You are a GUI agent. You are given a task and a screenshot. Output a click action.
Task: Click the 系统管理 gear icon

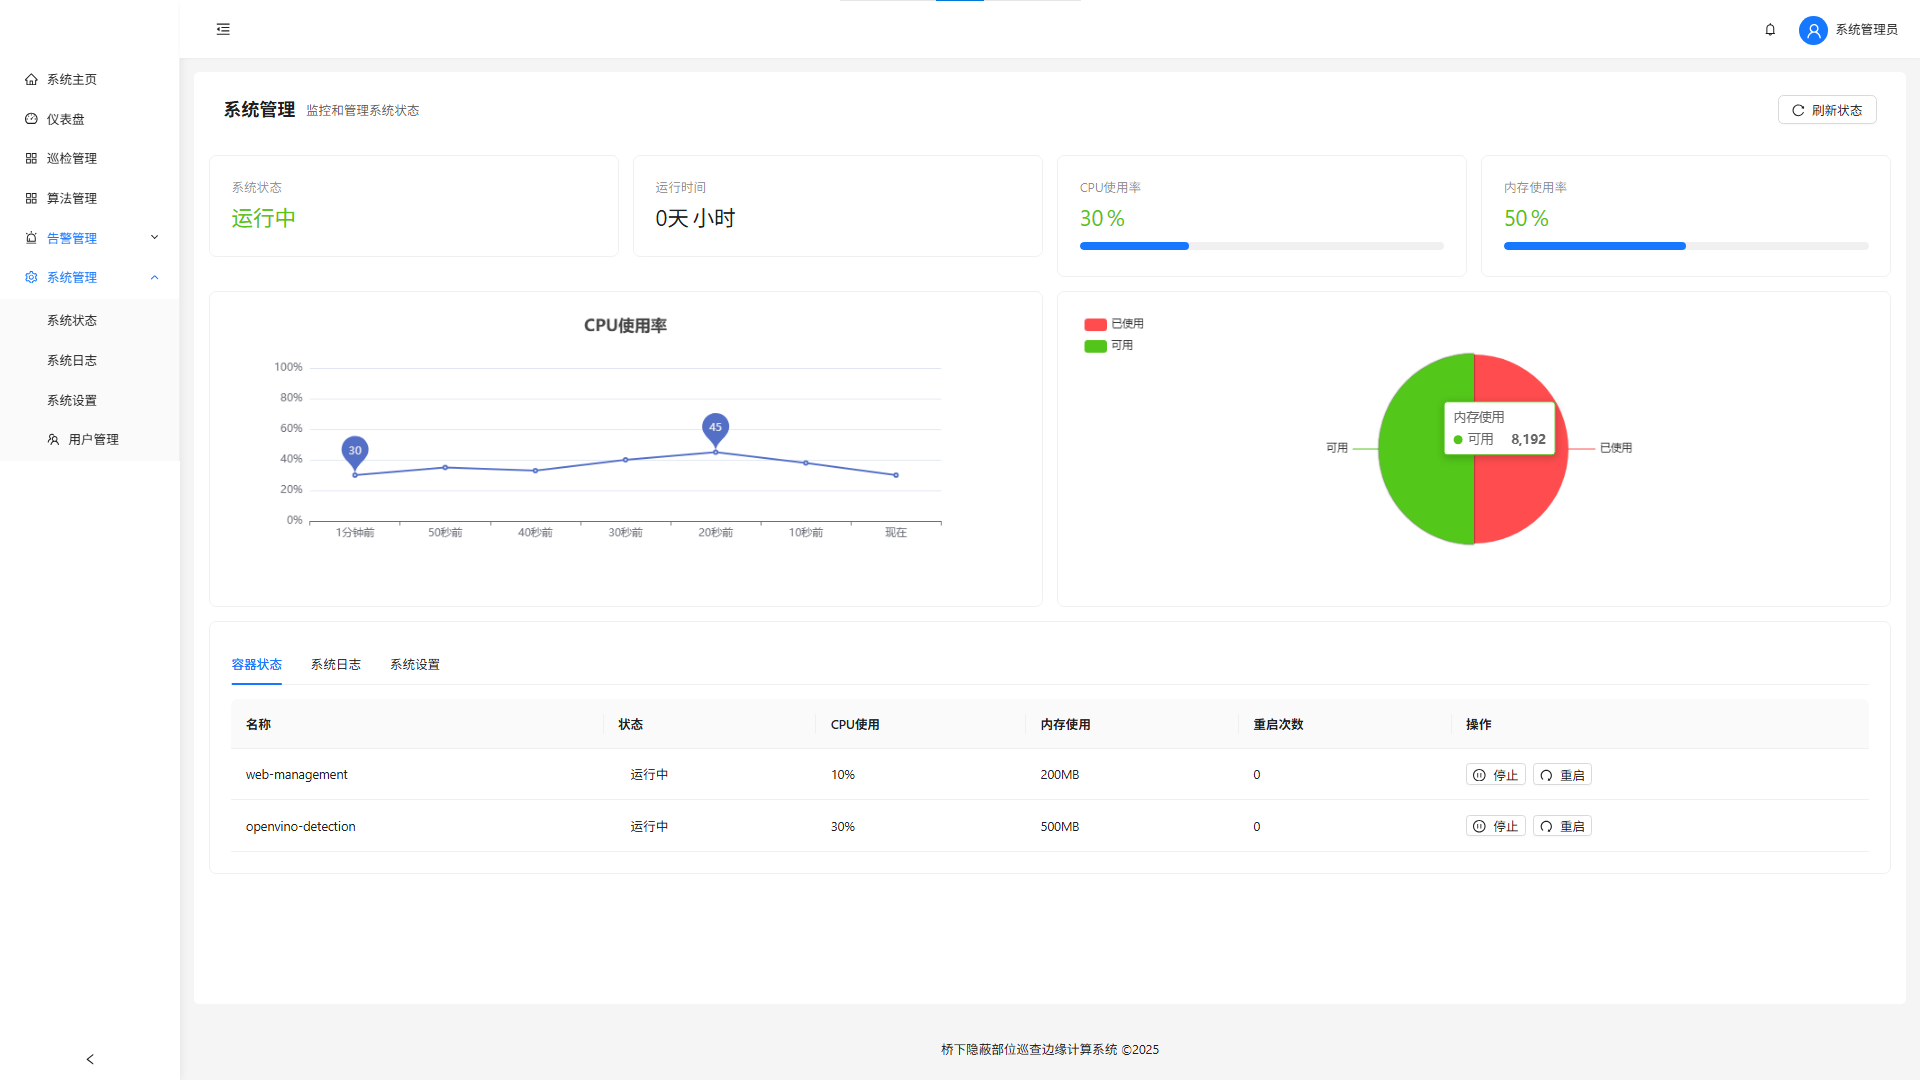(x=31, y=277)
